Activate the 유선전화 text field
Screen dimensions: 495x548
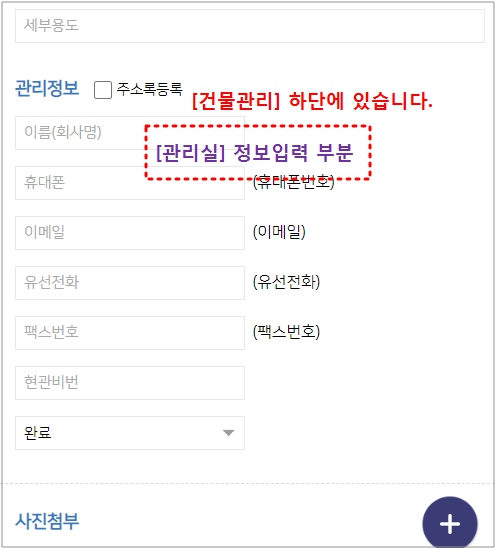130,283
